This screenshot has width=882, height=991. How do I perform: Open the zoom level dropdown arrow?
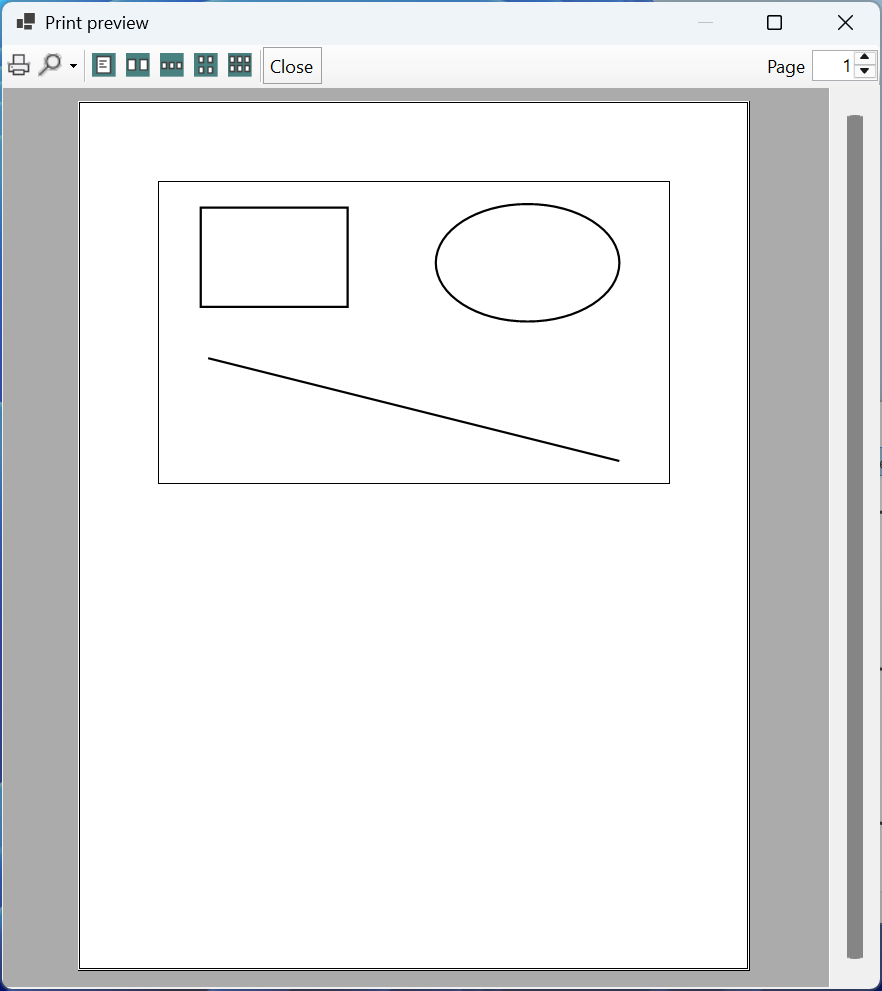point(73,66)
